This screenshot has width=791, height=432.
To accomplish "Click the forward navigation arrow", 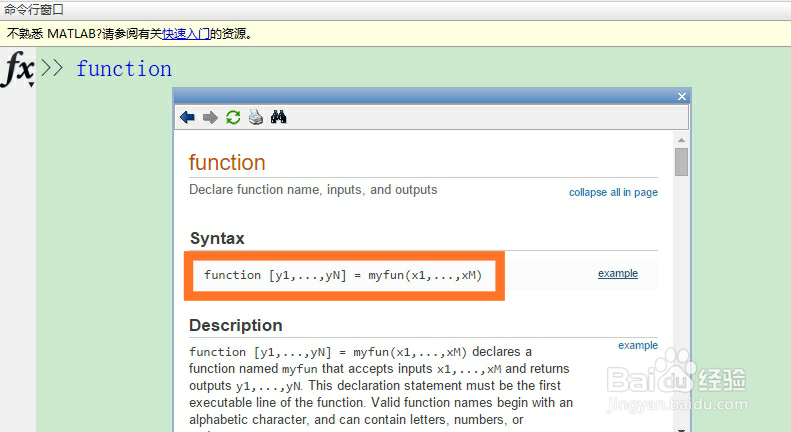I will pos(210,118).
